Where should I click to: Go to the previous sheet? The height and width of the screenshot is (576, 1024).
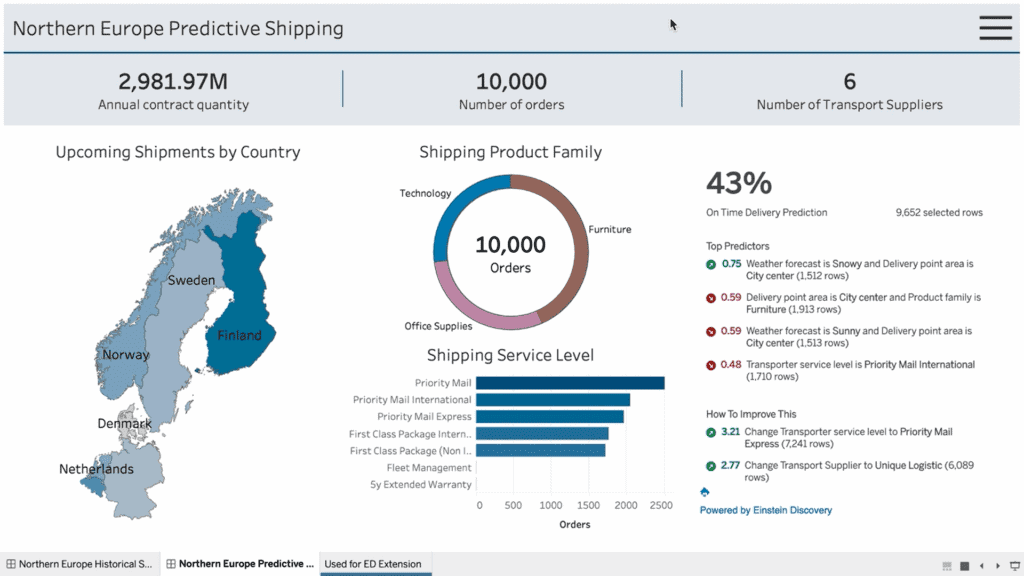pyautogui.click(x=982, y=566)
